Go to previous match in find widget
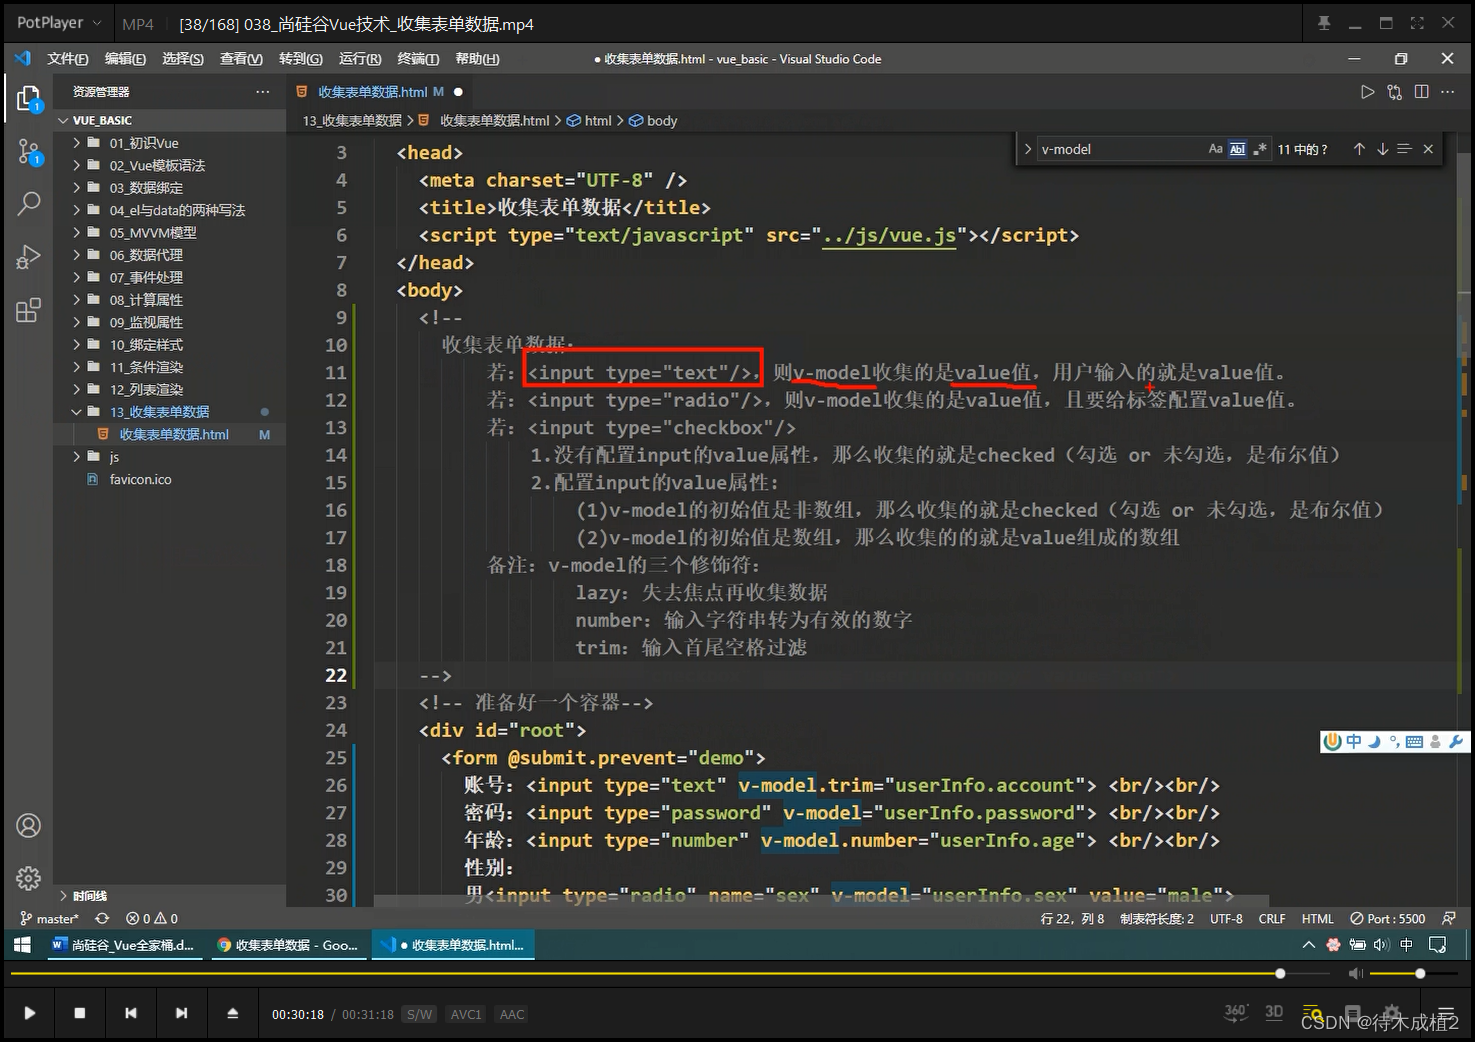The image size is (1475, 1042). pos(1359,149)
